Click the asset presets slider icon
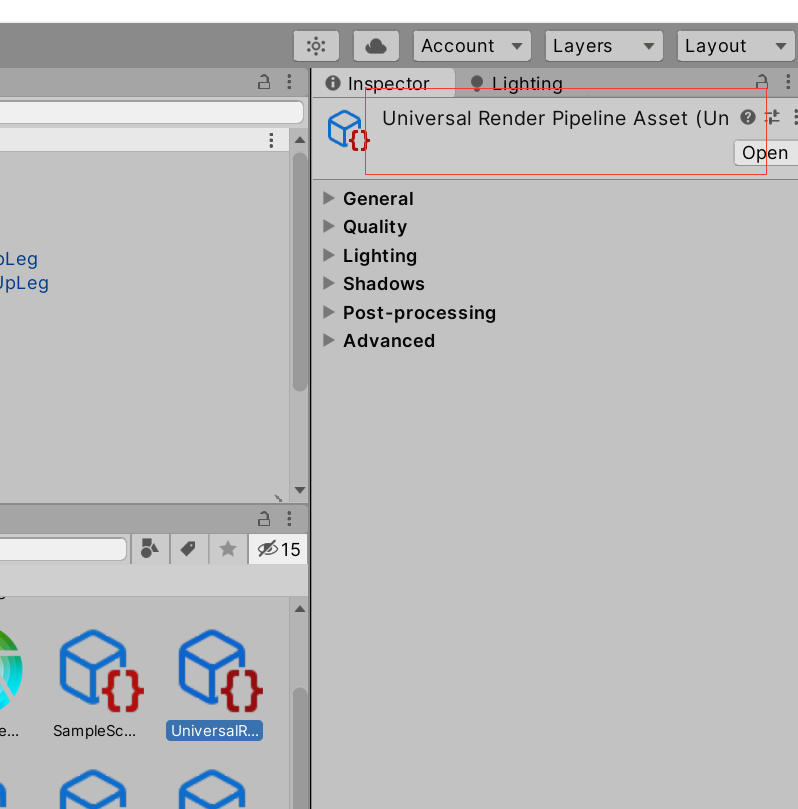 click(772, 118)
